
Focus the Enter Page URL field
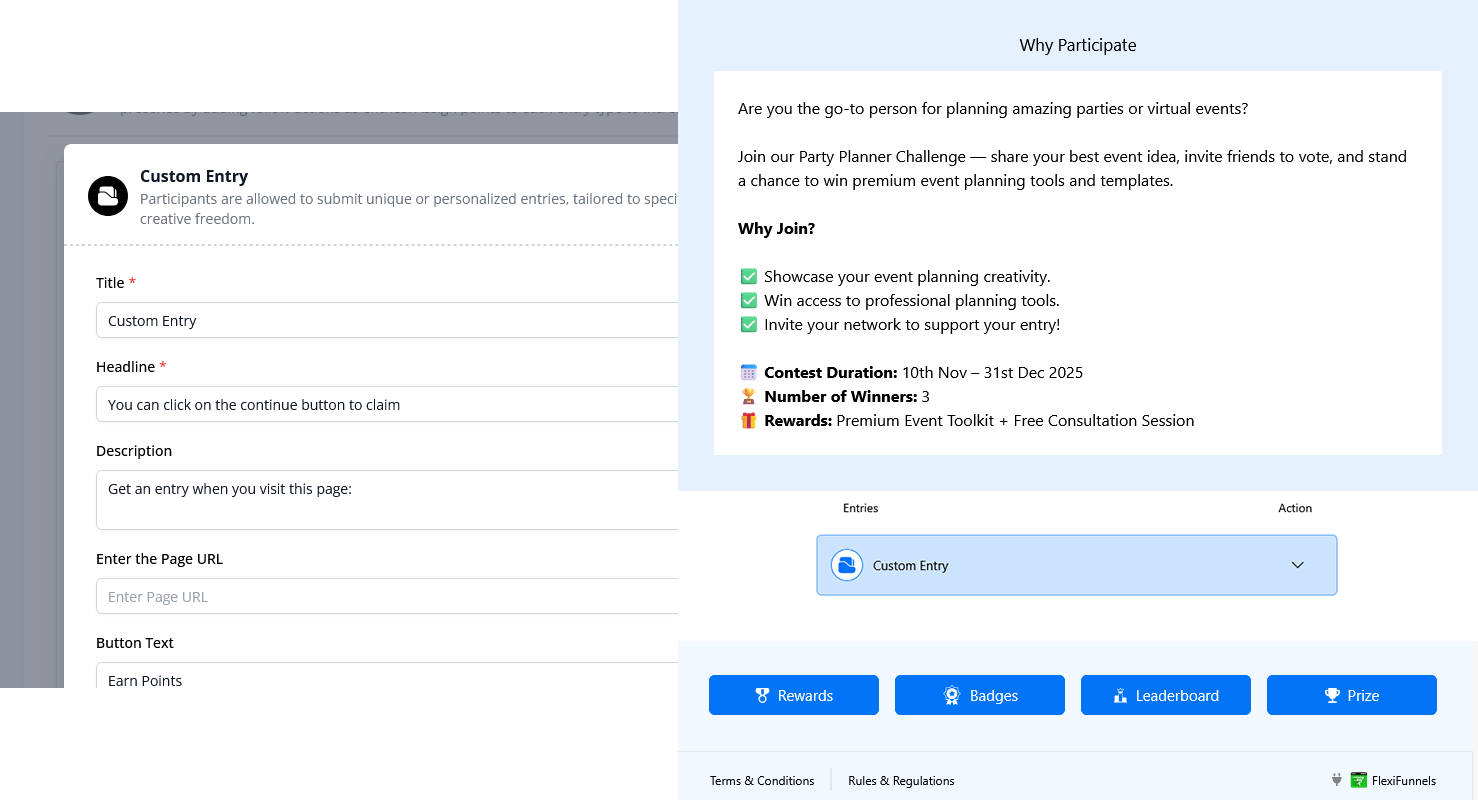387,596
